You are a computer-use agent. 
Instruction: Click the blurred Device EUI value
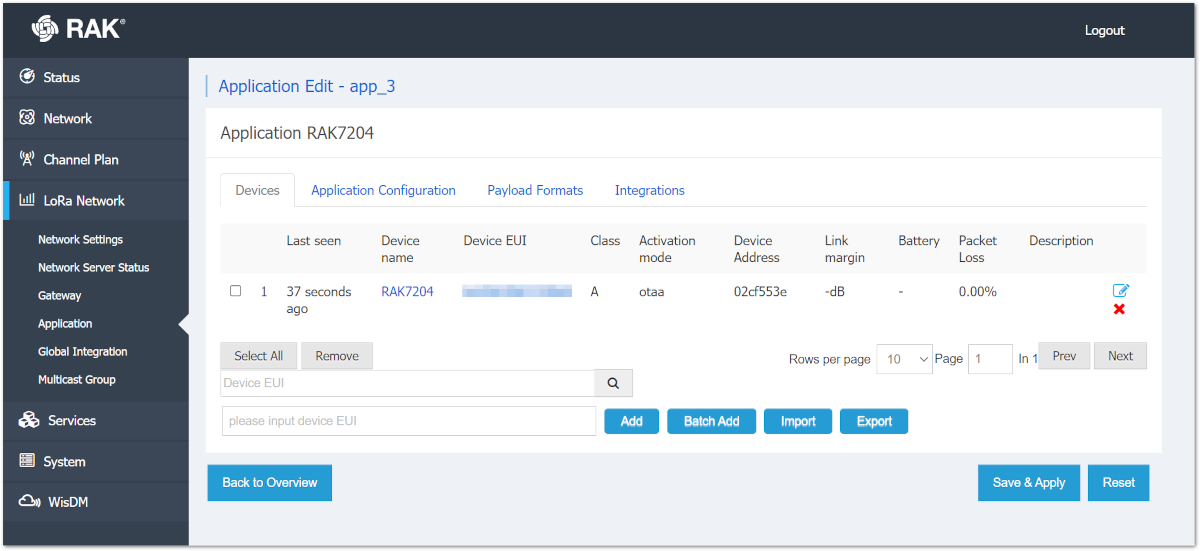click(x=517, y=291)
